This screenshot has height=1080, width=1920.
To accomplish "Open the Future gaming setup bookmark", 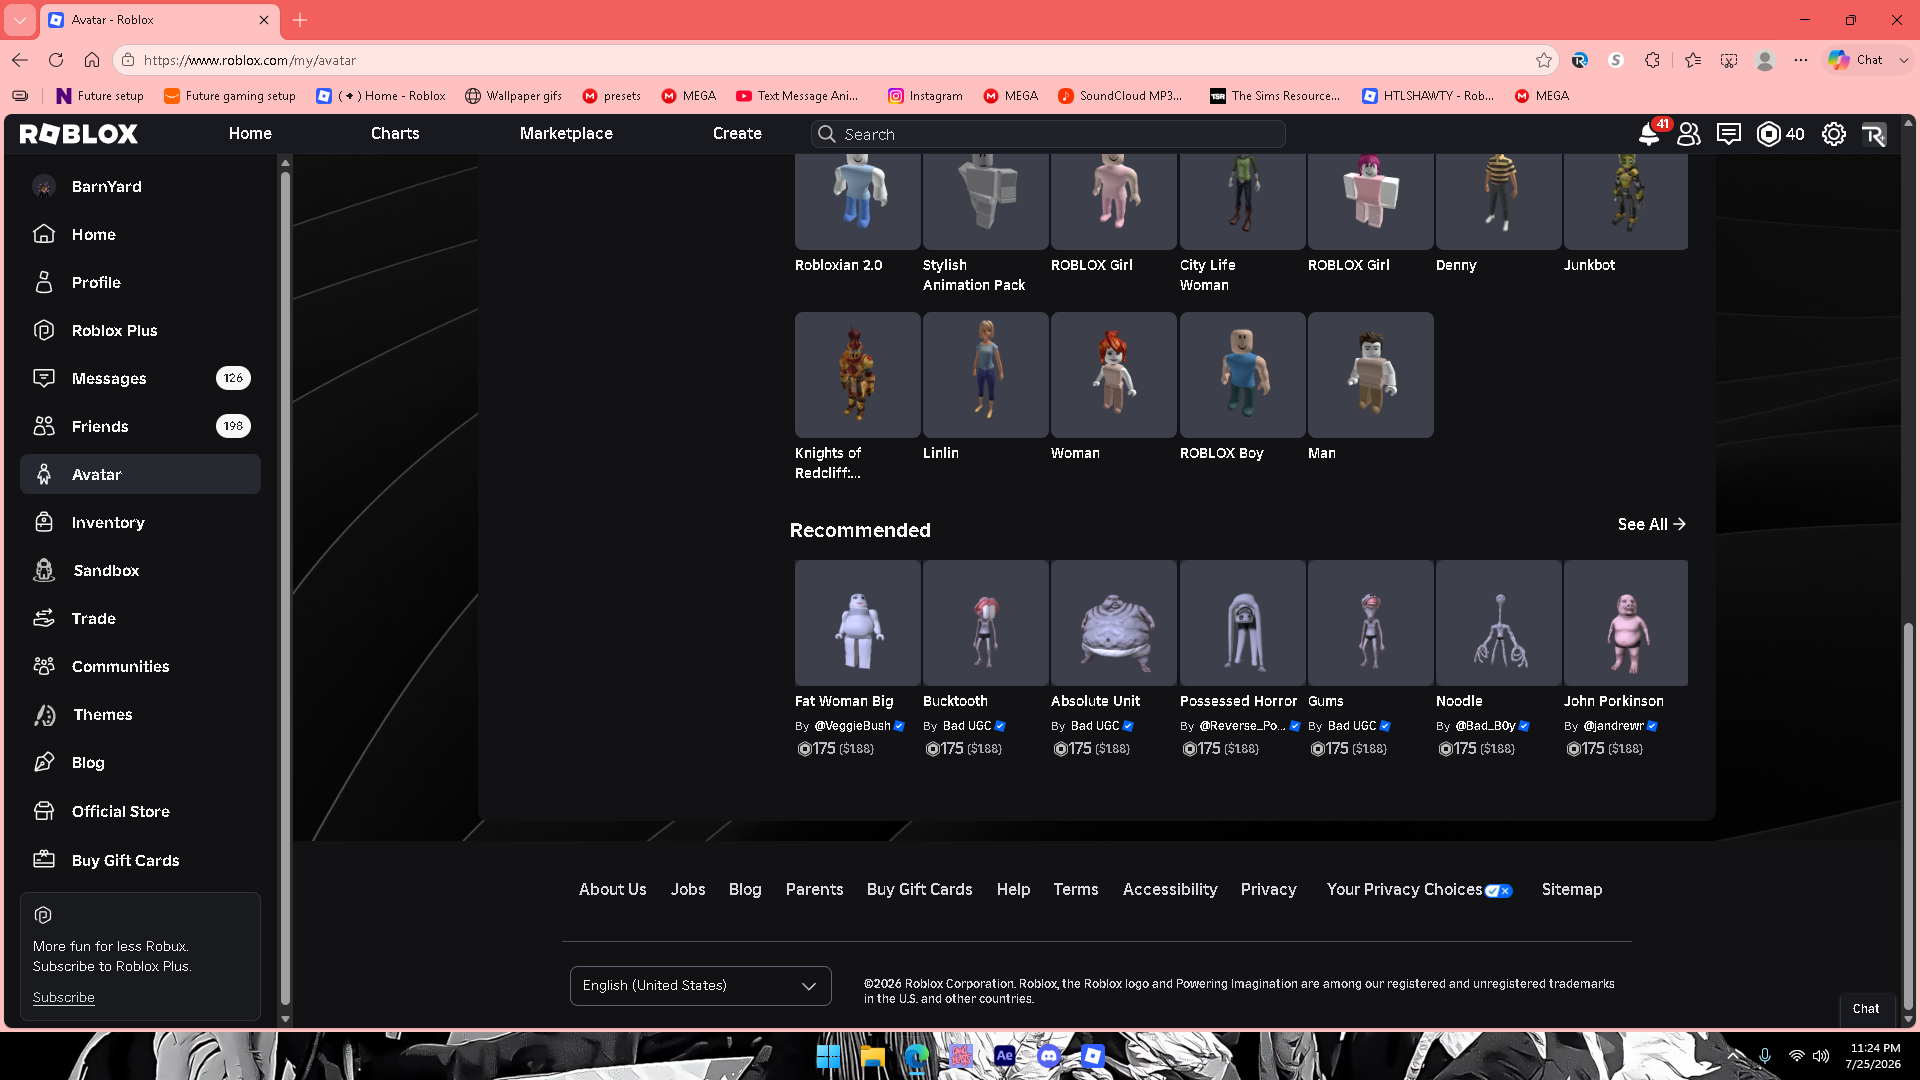I will (229, 96).
